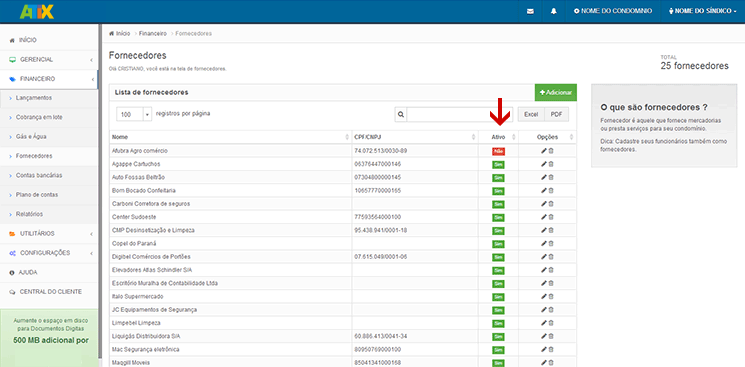
Task: Open the NOME DO SÍNDICO user dropdown
Action: (x=702, y=11)
